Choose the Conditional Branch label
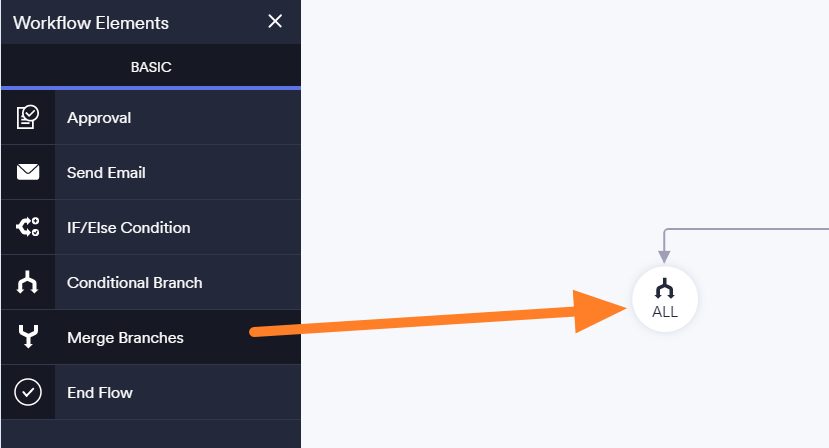 134,283
